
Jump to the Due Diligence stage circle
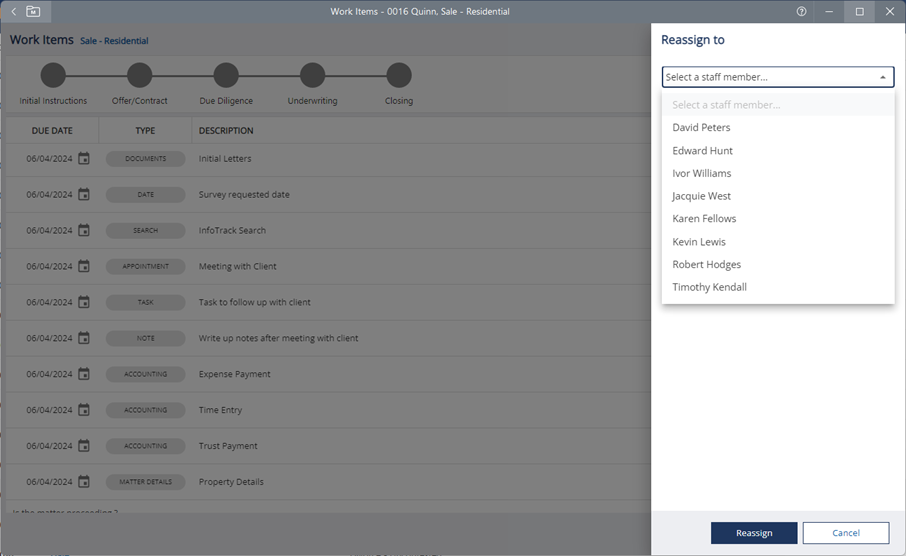(x=226, y=75)
